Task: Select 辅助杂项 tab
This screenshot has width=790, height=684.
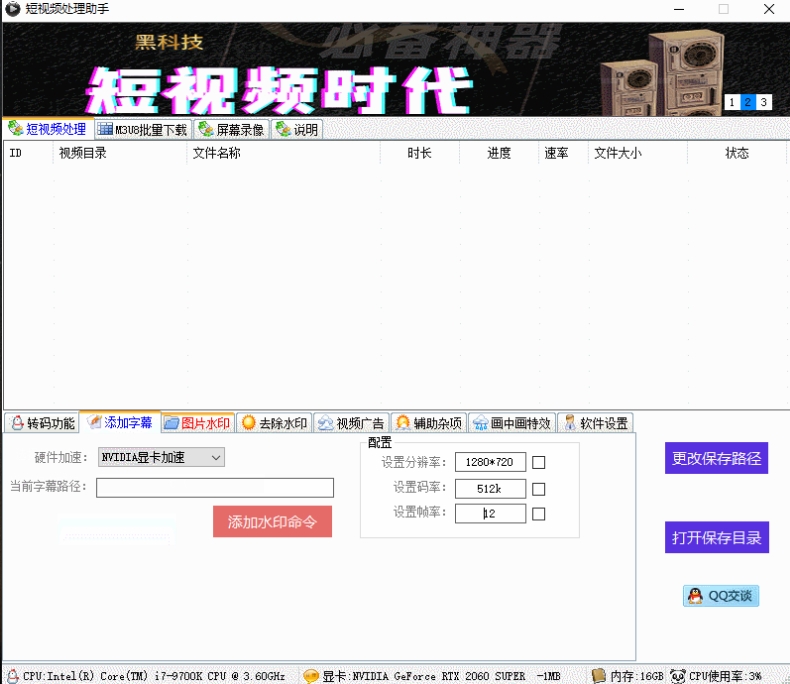Action: [x=429, y=423]
